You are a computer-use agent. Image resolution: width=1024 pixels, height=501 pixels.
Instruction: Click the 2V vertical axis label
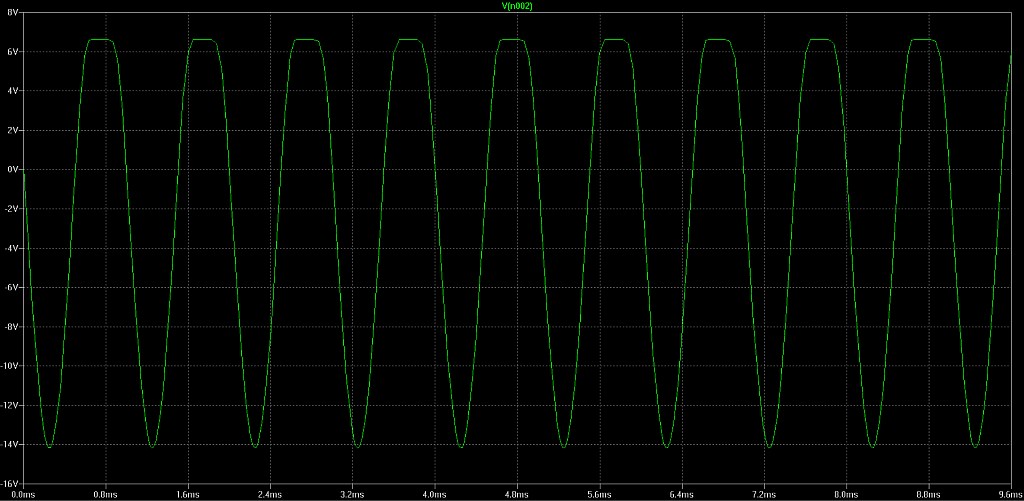[x=13, y=130]
